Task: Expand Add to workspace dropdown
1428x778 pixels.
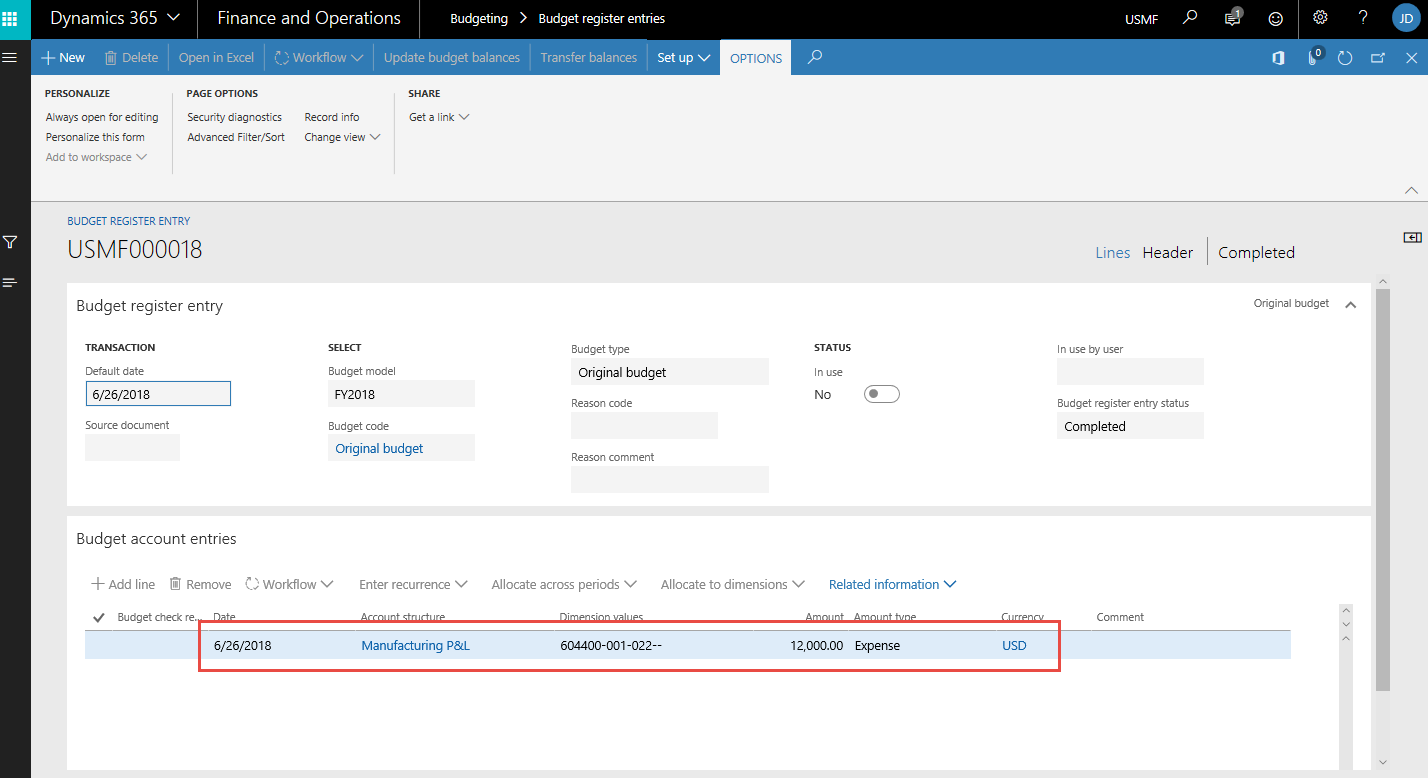Action: point(96,157)
